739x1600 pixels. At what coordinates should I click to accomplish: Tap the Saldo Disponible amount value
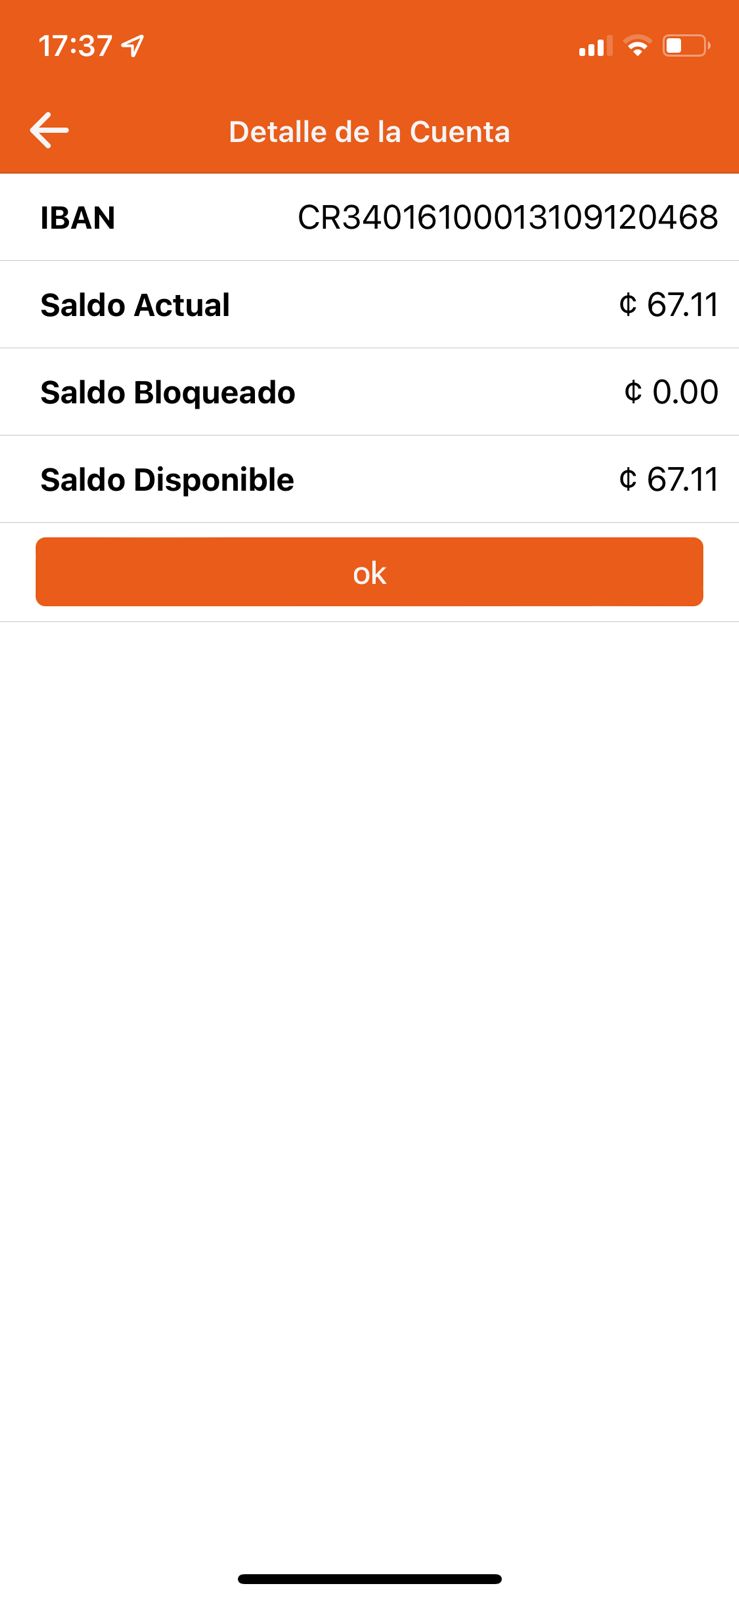coord(682,480)
